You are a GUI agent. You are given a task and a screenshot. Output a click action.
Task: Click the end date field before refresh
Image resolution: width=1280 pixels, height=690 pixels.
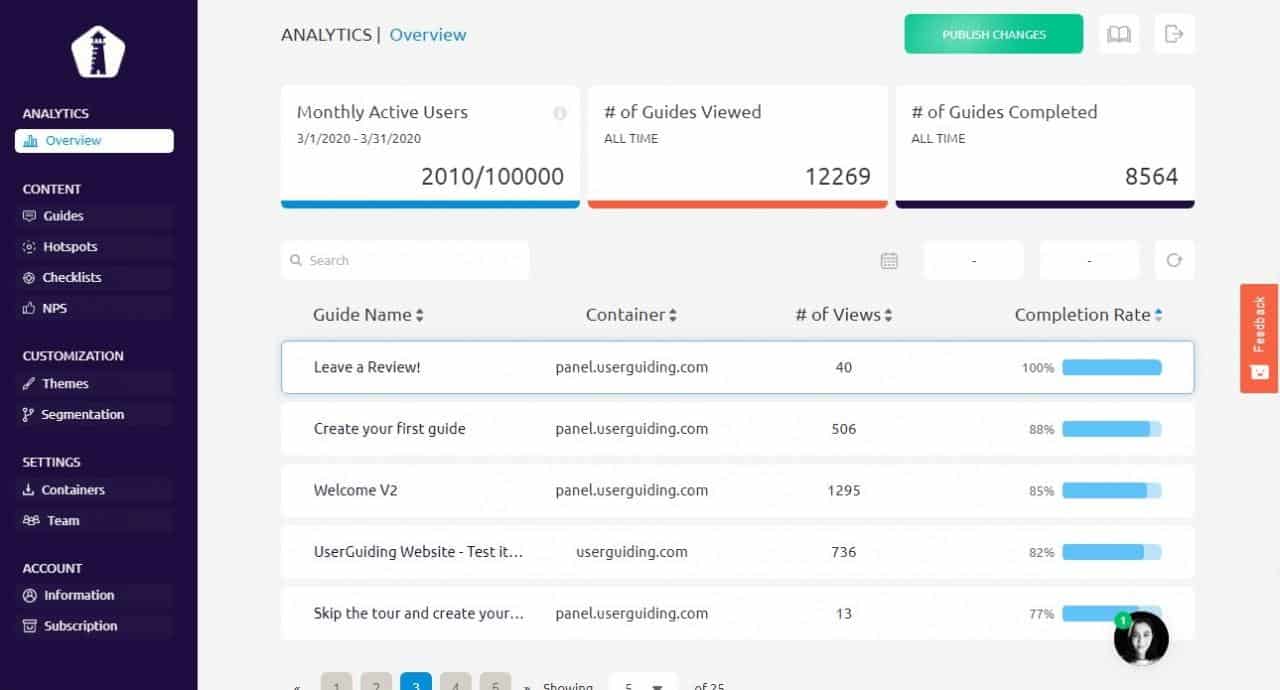point(1089,261)
